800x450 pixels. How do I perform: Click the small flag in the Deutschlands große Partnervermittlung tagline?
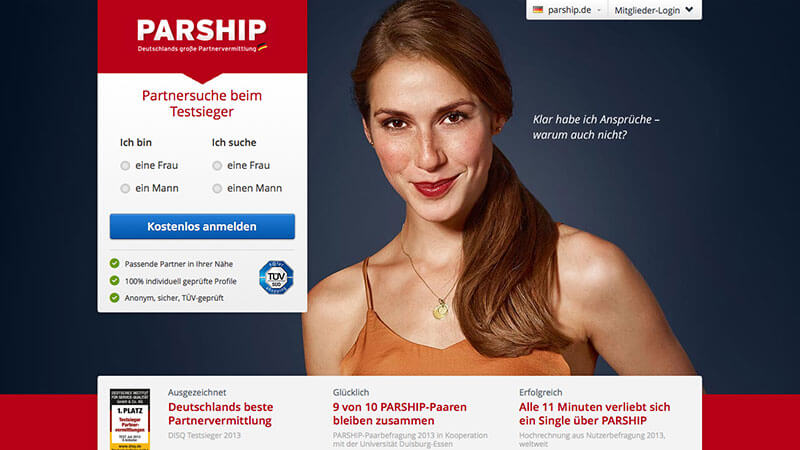[x=263, y=48]
